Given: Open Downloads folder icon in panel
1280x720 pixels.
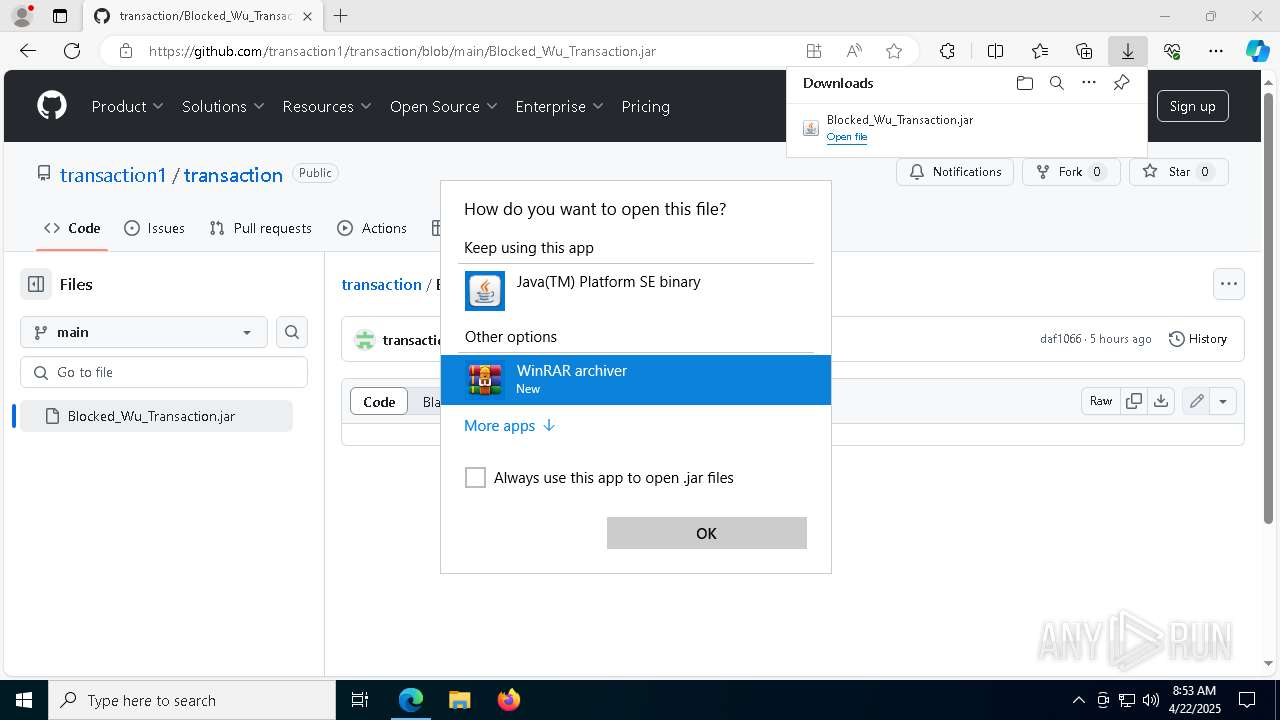Looking at the screenshot, I should click(1024, 83).
